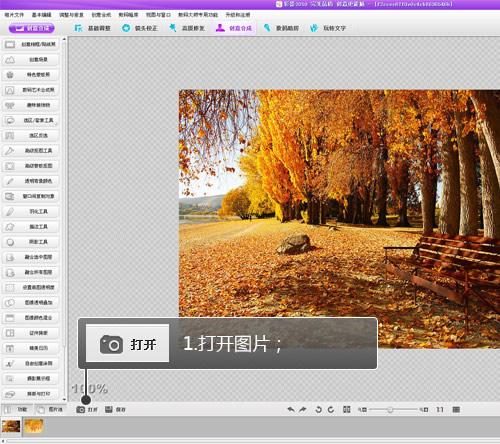The width and height of the screenshot is (500, 444).
Task: Click the 1:1 actual size button
Action: pos(440,409)
